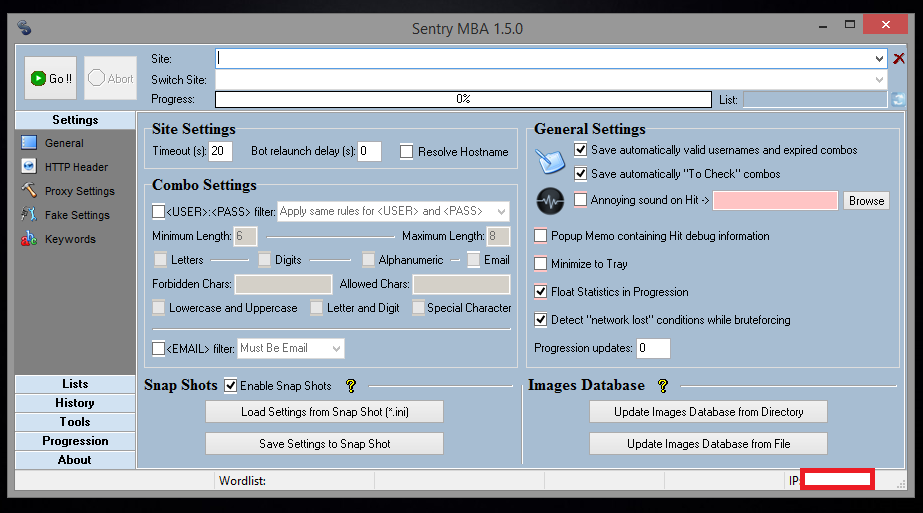The height and width of the screenshot is (513, 923).
Task: Enable Minimize to Tray
Action: [x=540, y=263]
